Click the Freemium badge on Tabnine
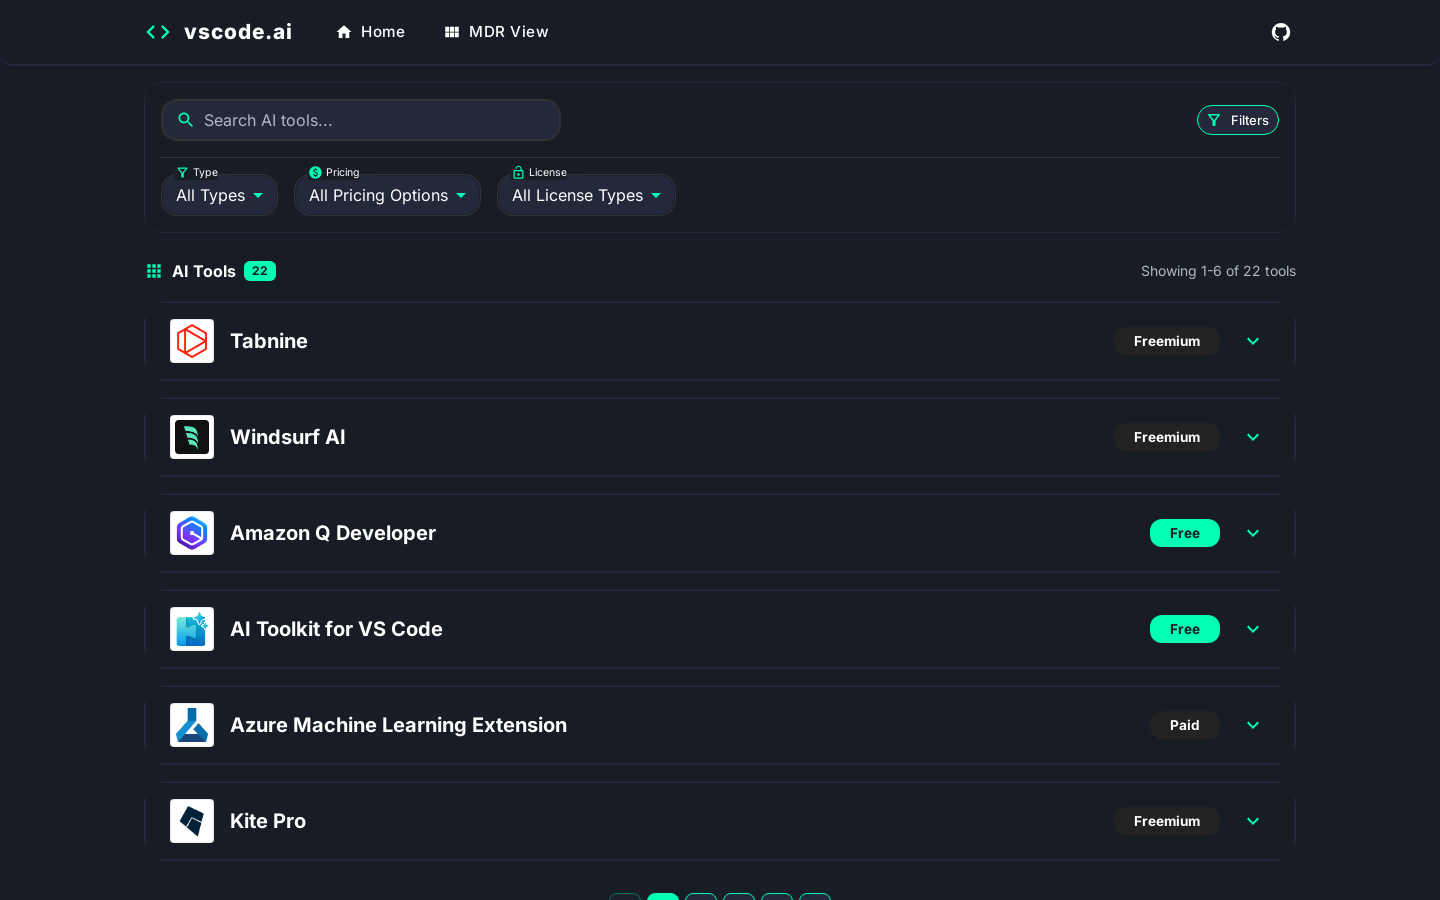Viewport: 1440px width, 900px height. pyautogui.click(x=1167, y=341)
